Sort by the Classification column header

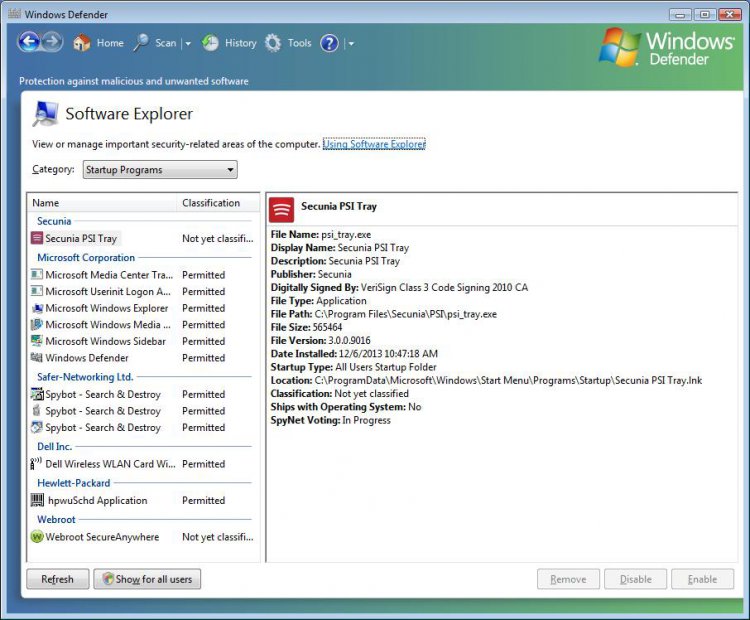pos(218,203)
